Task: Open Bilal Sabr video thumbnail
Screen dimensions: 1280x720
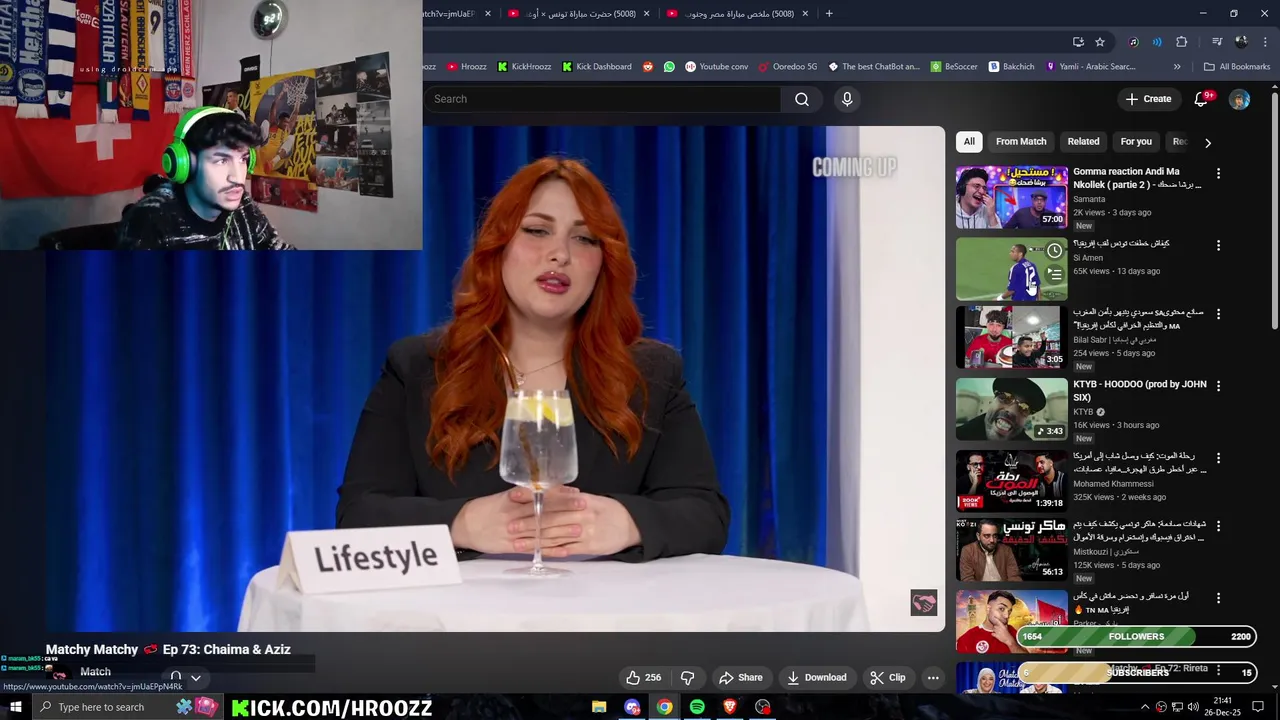Action: (x=1011, y=337)
